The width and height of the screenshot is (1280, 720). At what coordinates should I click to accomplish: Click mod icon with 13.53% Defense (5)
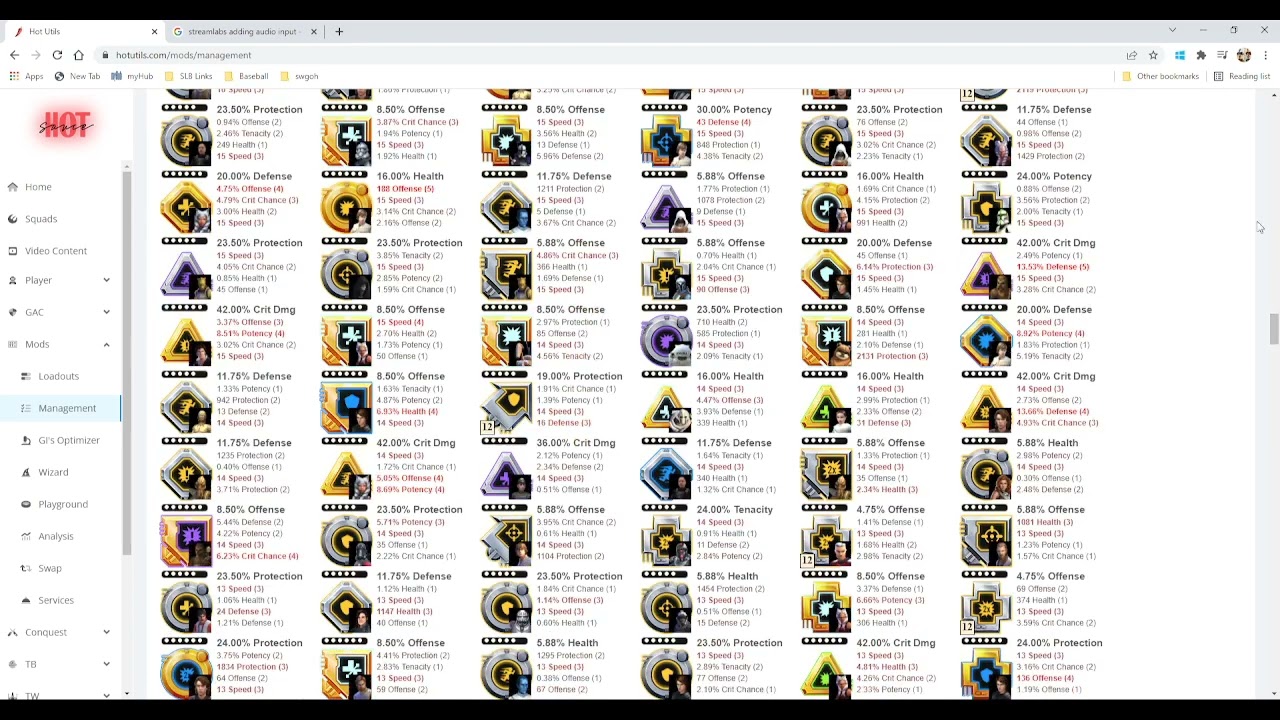coord(986,272)
